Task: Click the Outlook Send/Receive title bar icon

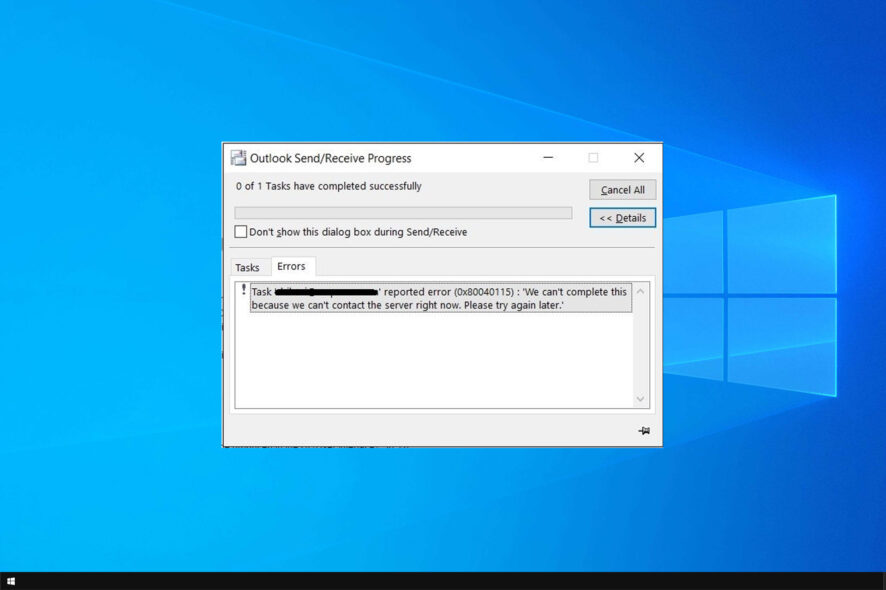Action: click(x=238, y=158)
